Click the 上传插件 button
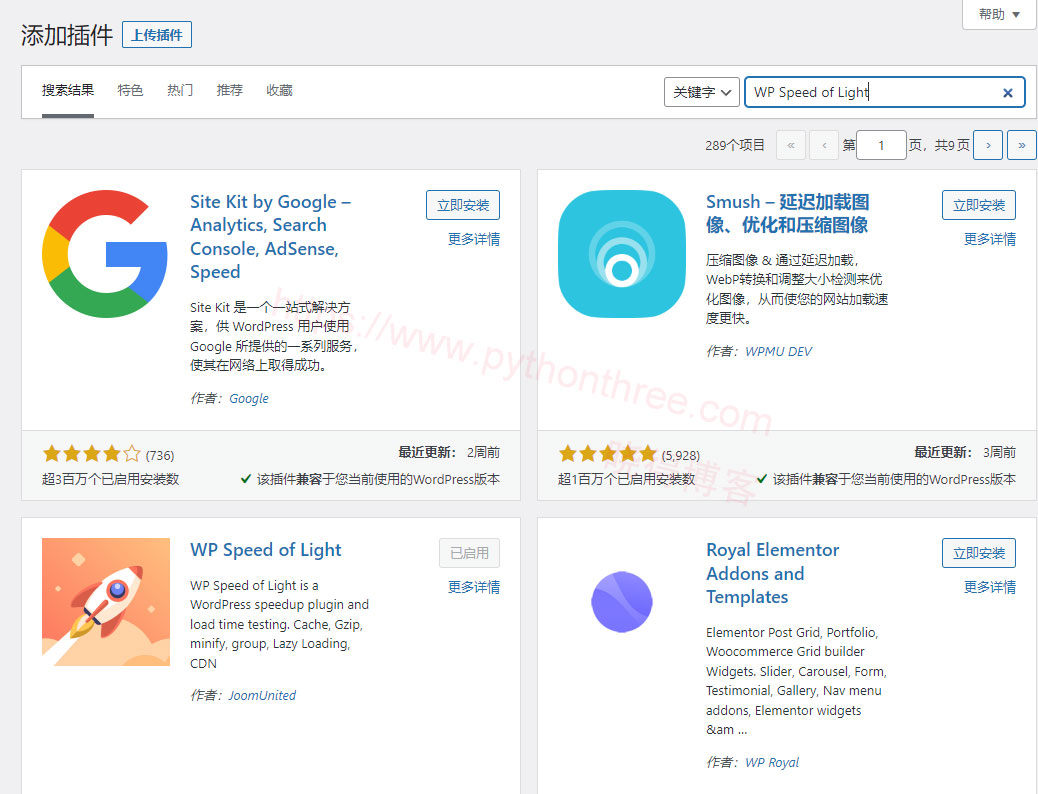The width and height of the screenshot is (1038, 794). click(157, 35)
